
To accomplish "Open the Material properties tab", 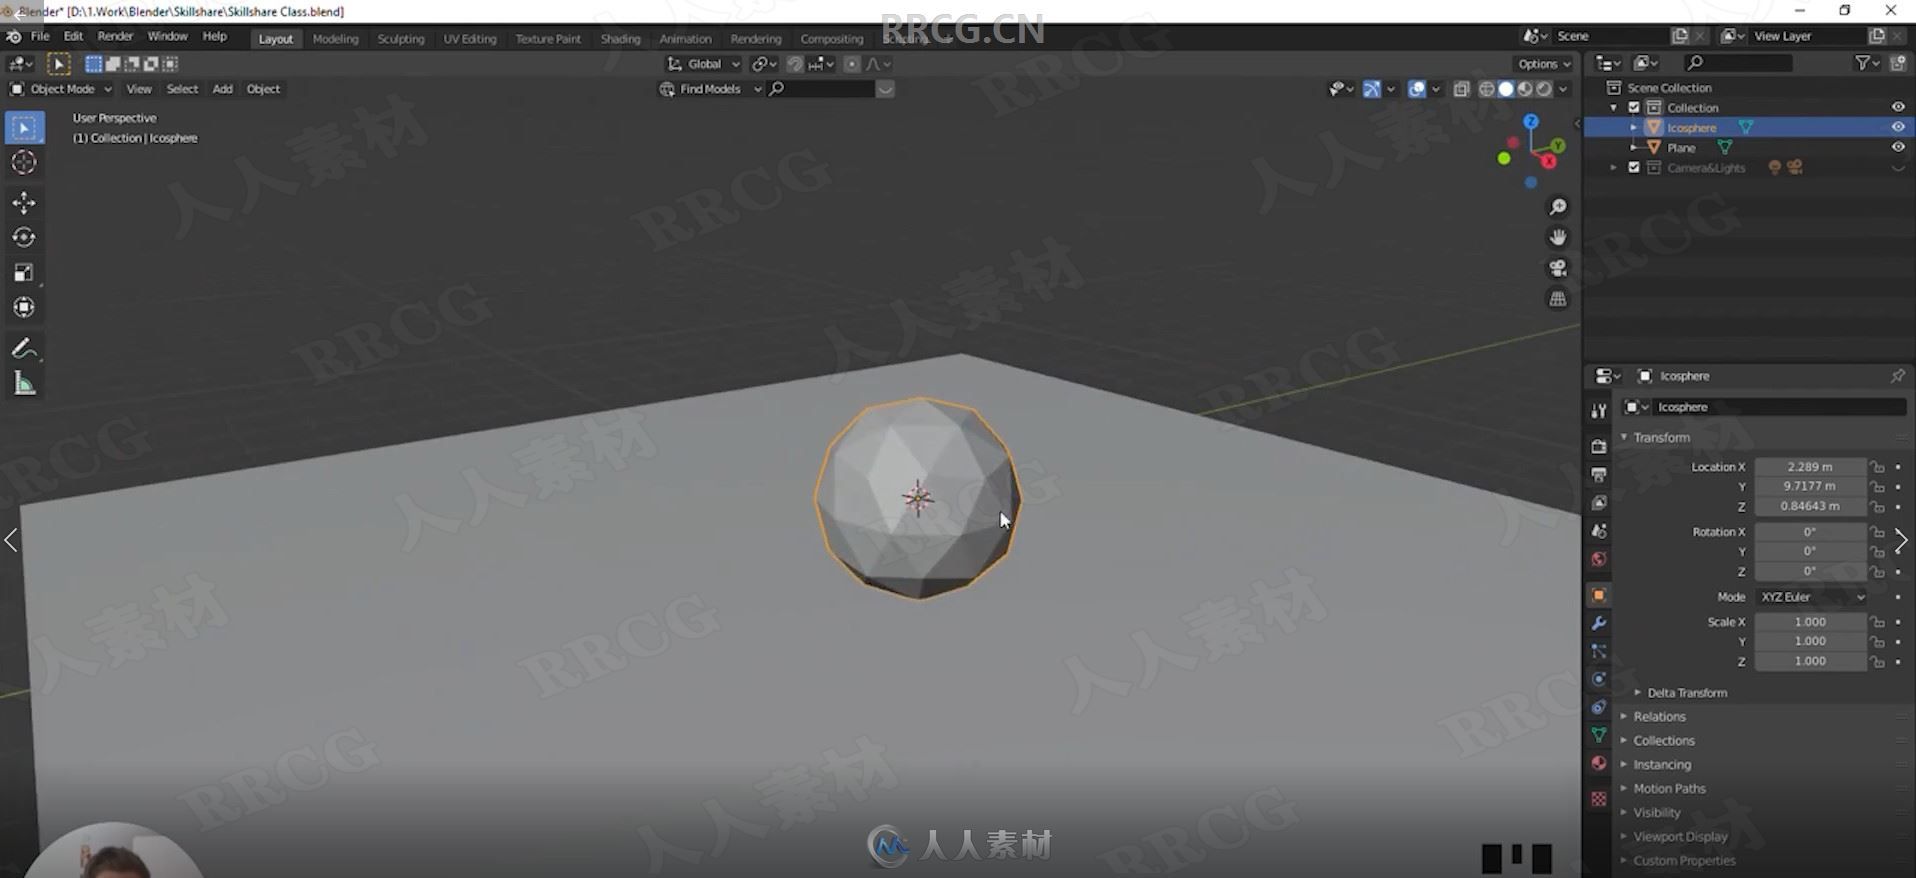I will point(1598,763).
